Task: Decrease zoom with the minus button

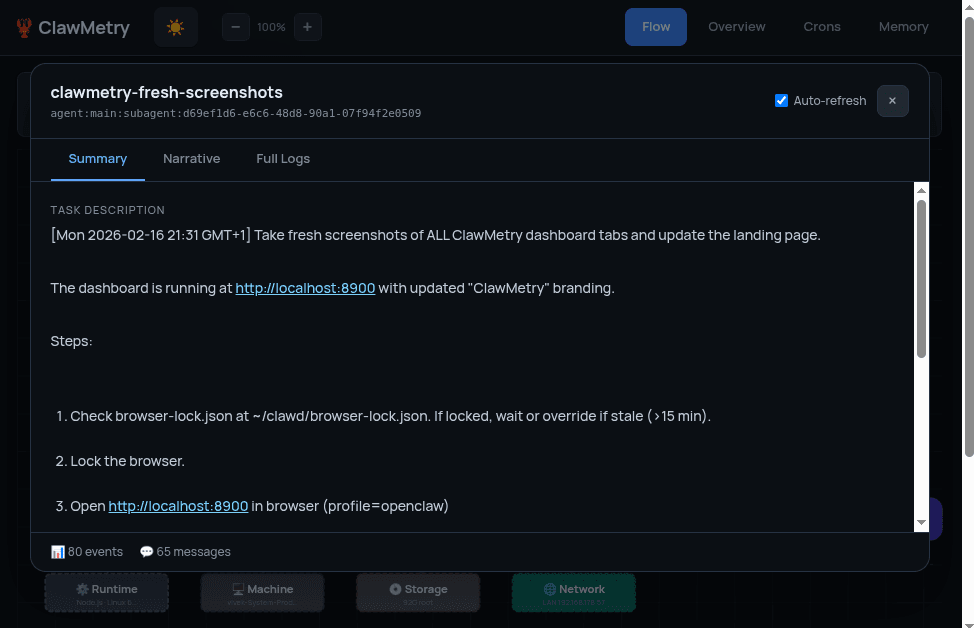Action: 236,27
